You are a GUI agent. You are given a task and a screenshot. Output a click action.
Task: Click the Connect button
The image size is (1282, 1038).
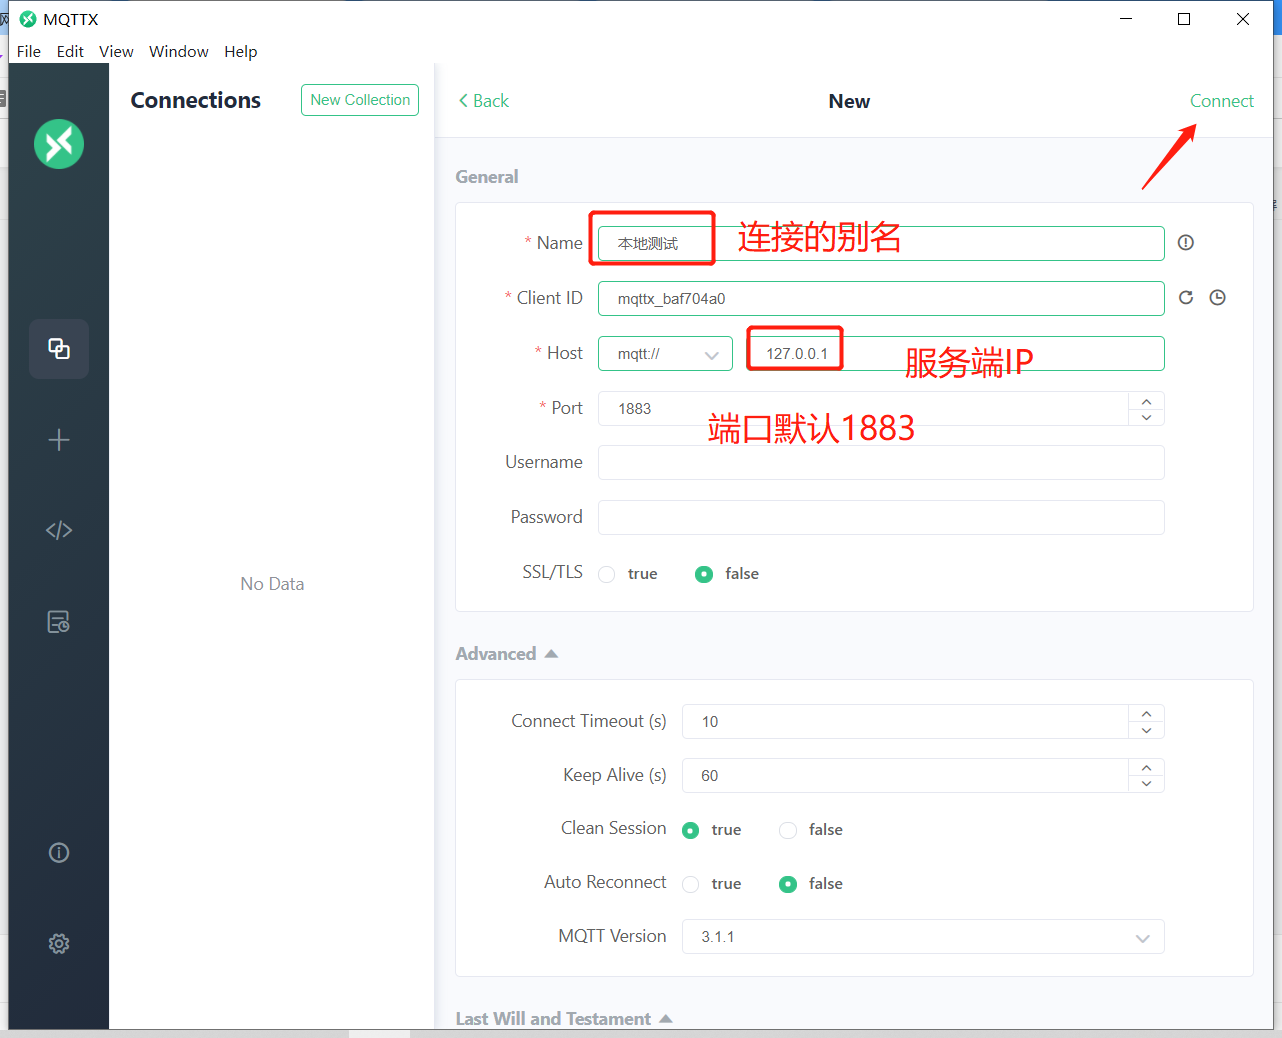[x=1221, y=101]
